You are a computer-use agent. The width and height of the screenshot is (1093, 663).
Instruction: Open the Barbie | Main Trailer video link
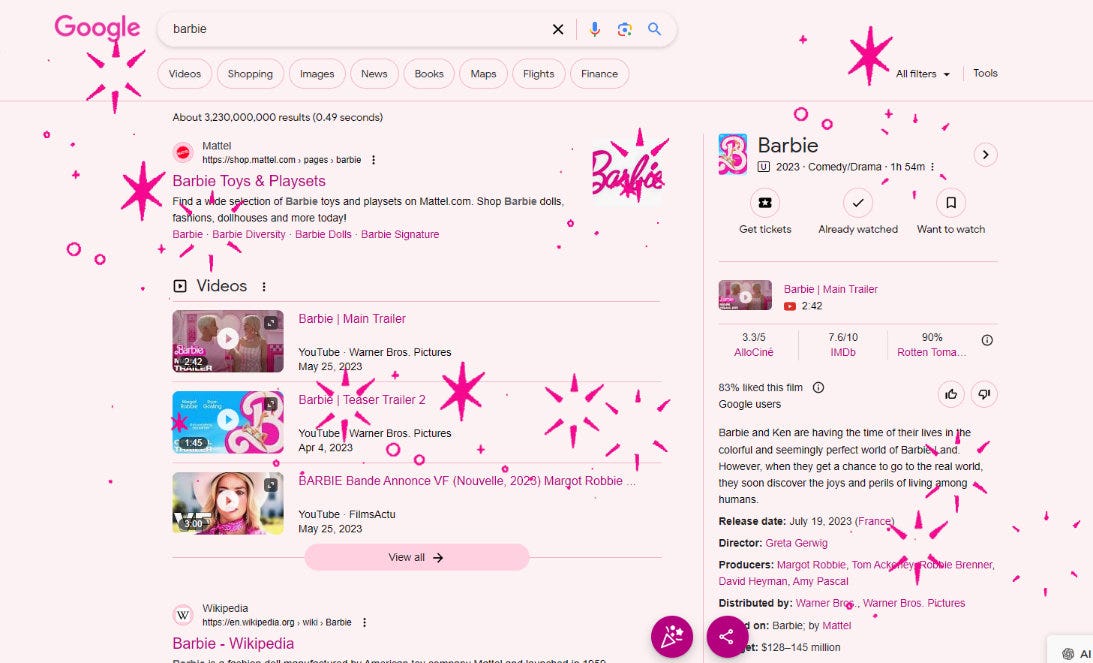pos(352,319)
